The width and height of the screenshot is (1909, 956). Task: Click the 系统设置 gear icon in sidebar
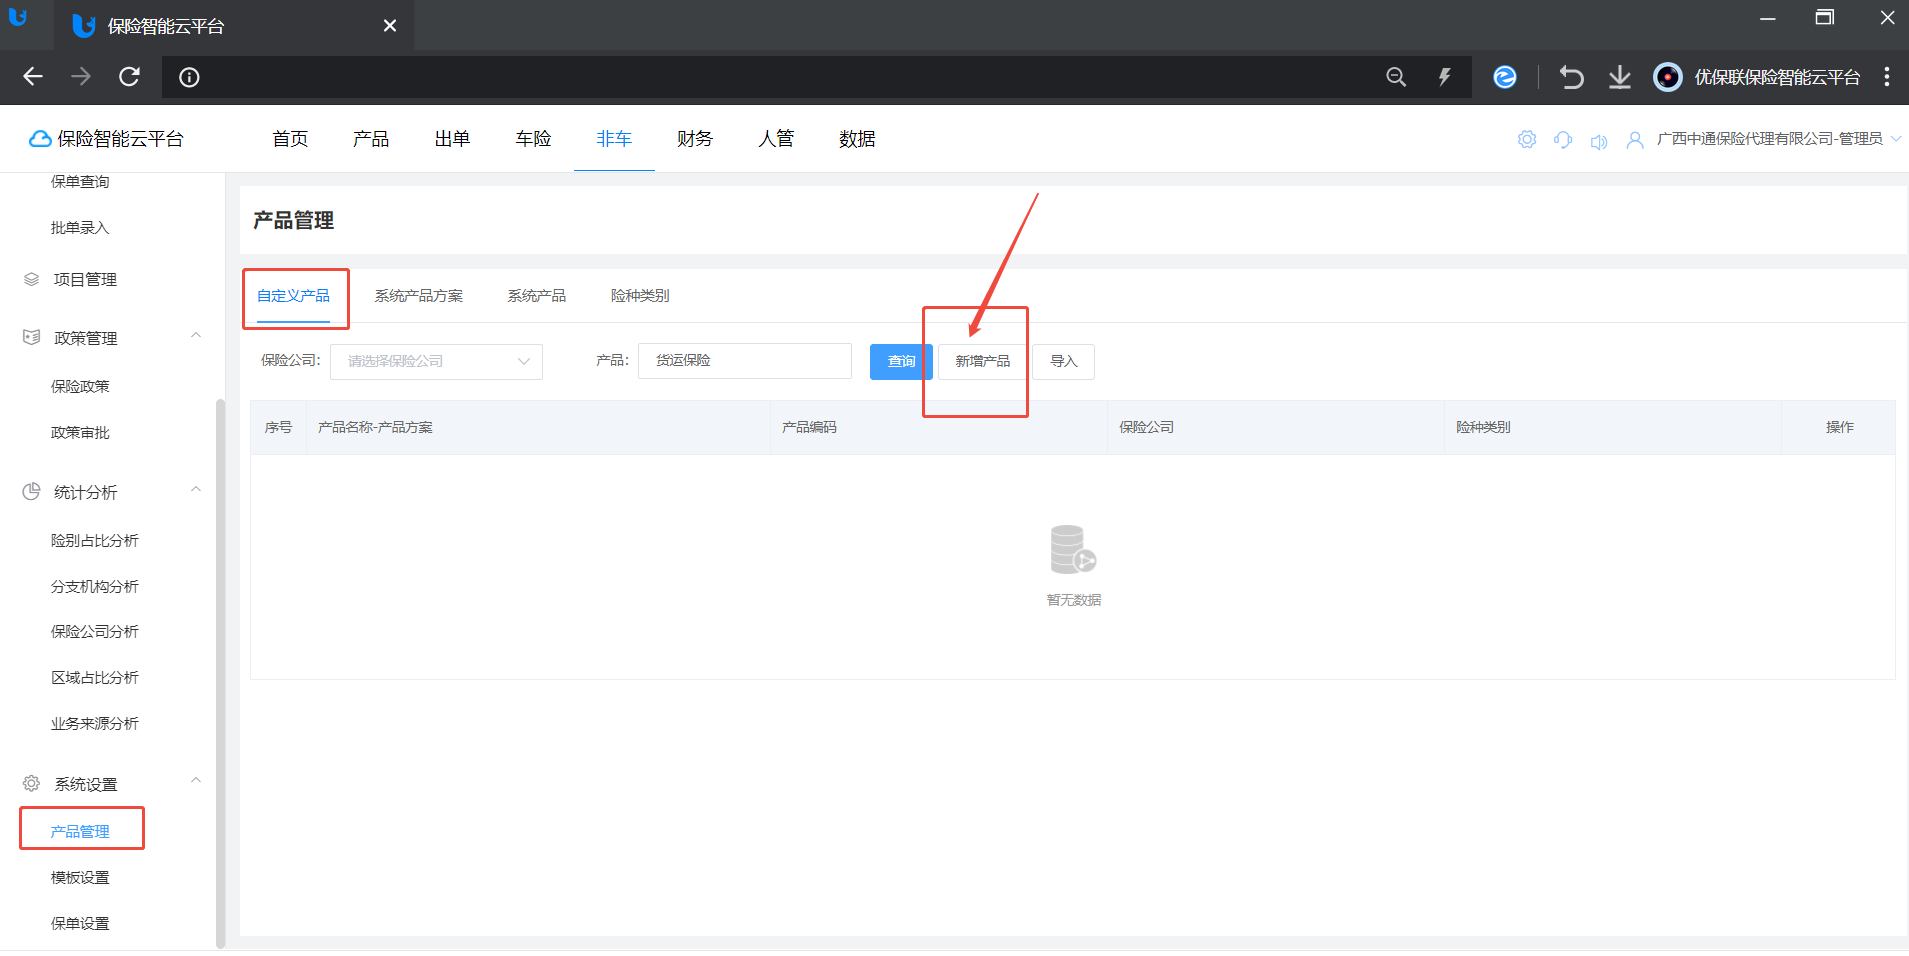click(x=32, y=783)
